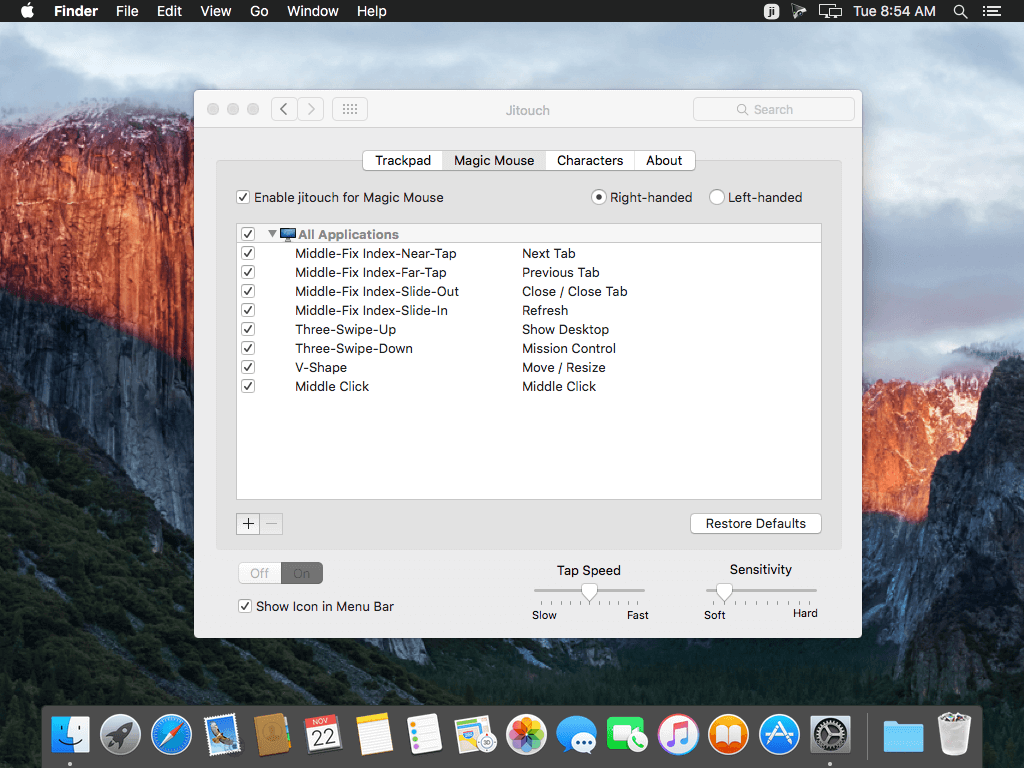Screen dimensions: 1024x768
Task: Select the Close / Close Tab action
Action: pos(575,291)
